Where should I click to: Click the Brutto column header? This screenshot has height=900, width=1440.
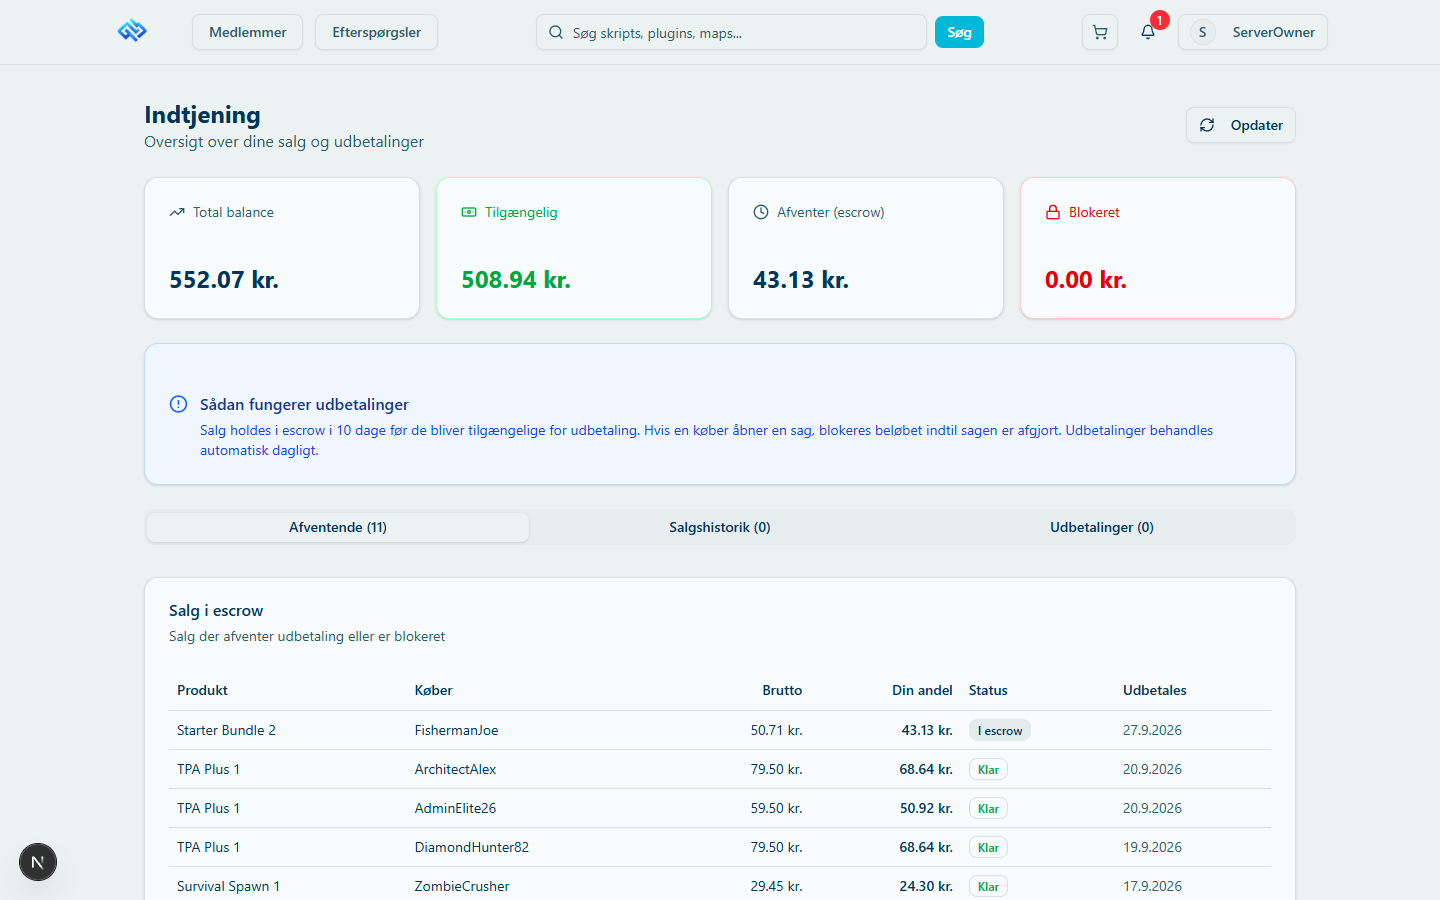(782, 690)
